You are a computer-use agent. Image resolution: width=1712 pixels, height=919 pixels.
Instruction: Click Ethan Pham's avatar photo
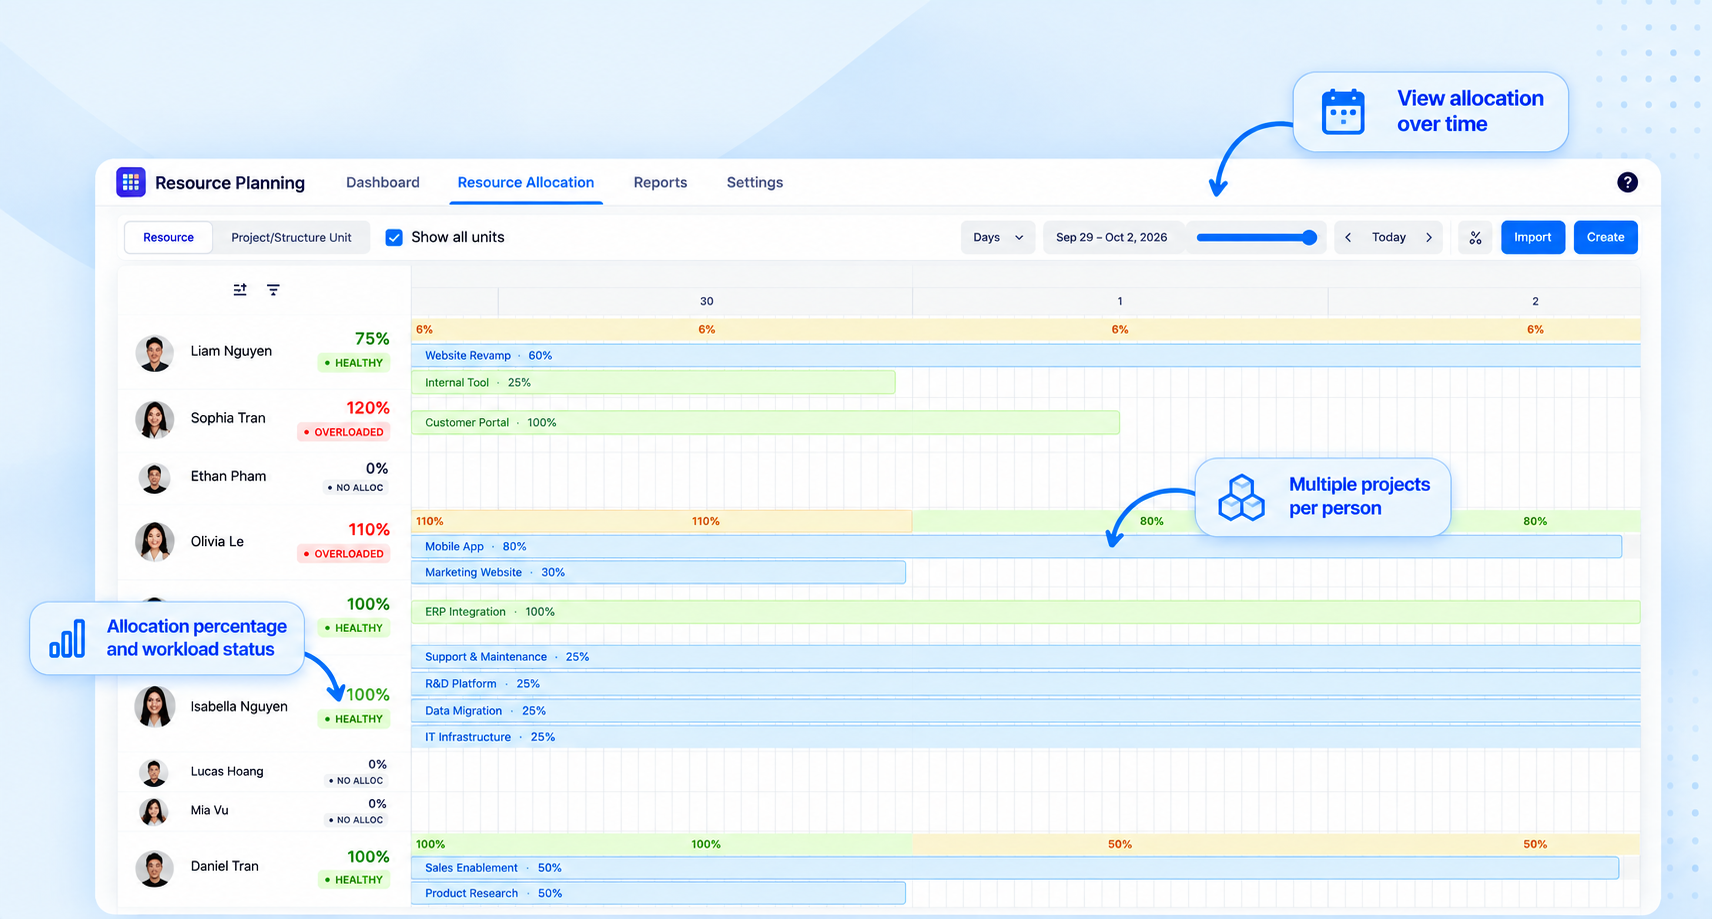point(154,478)
